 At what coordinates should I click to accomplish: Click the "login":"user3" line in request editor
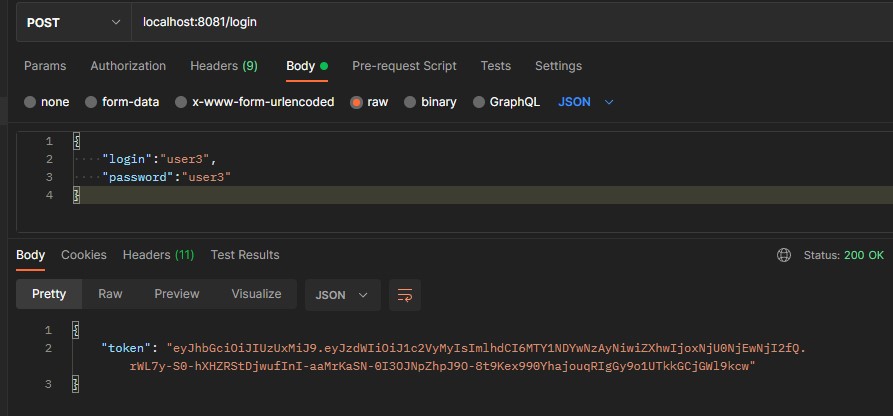coord(159,159)
